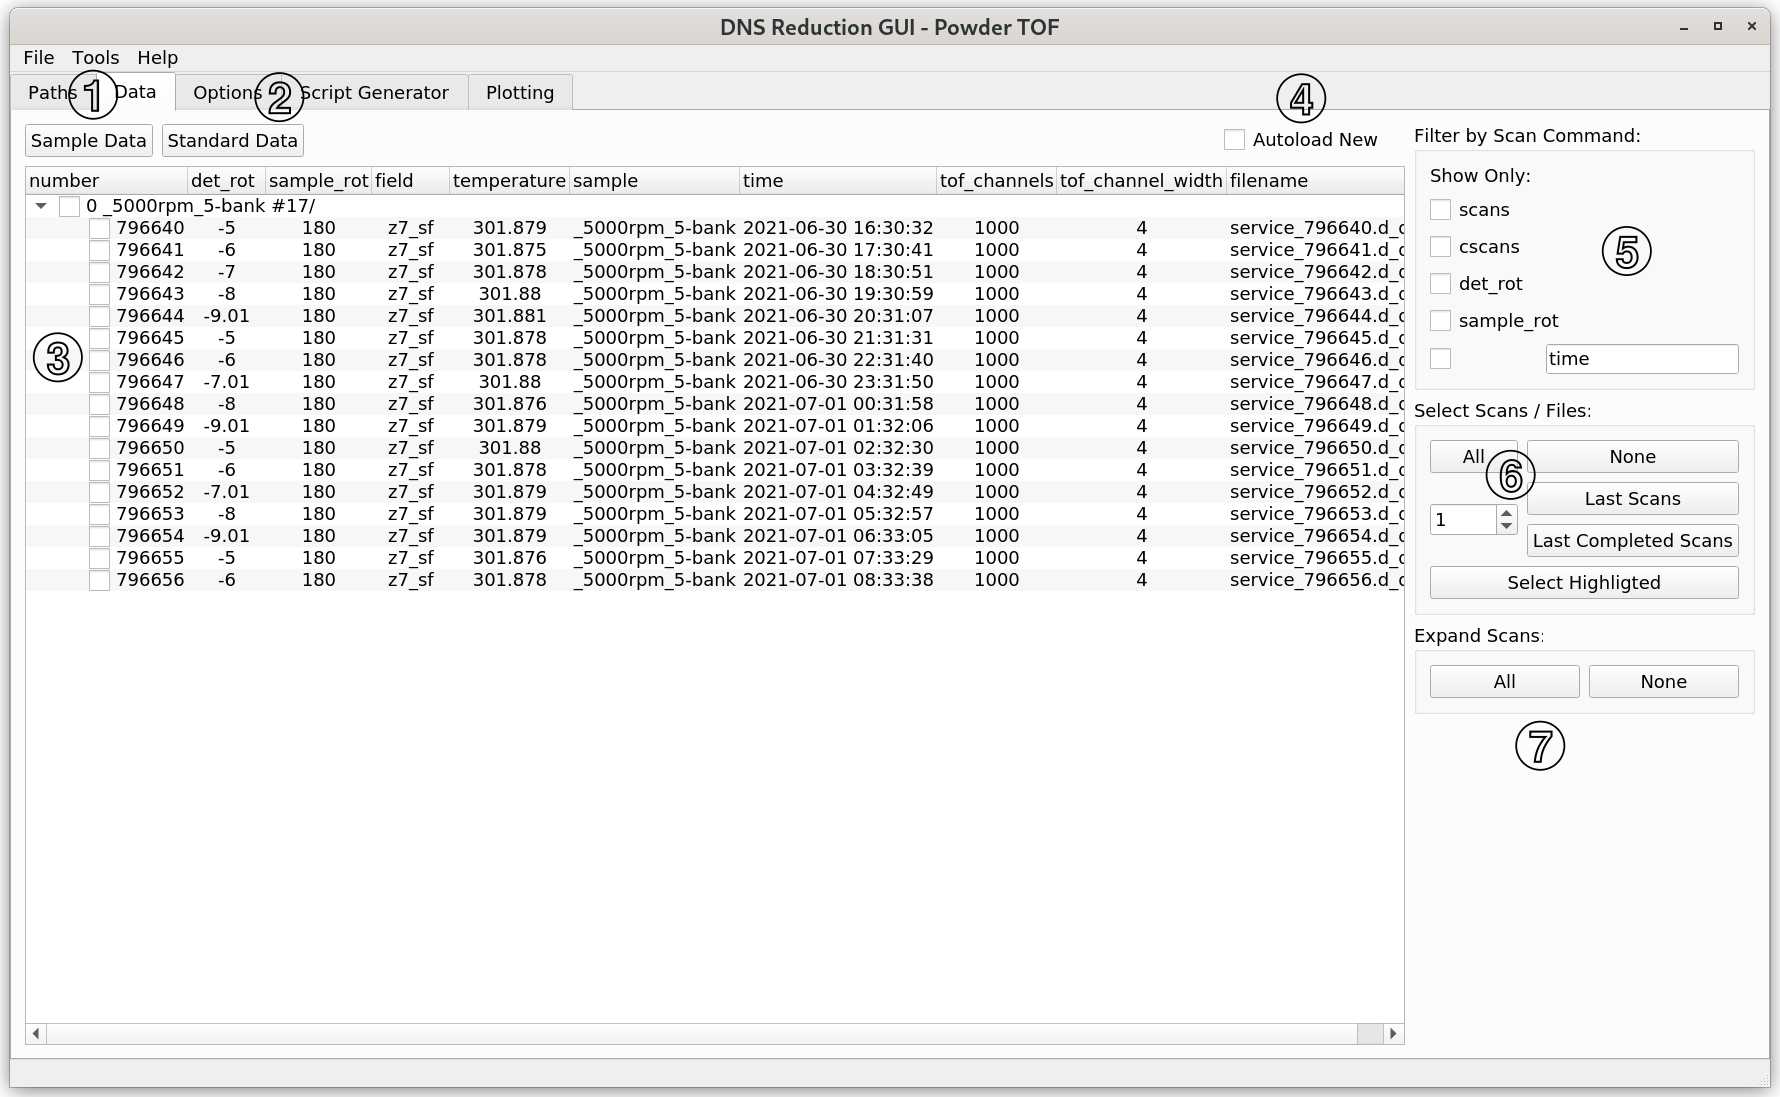The width and height of the screenshot is (1780, 1097).
Task: Click the Sample Data button
Action: [88, 141]
